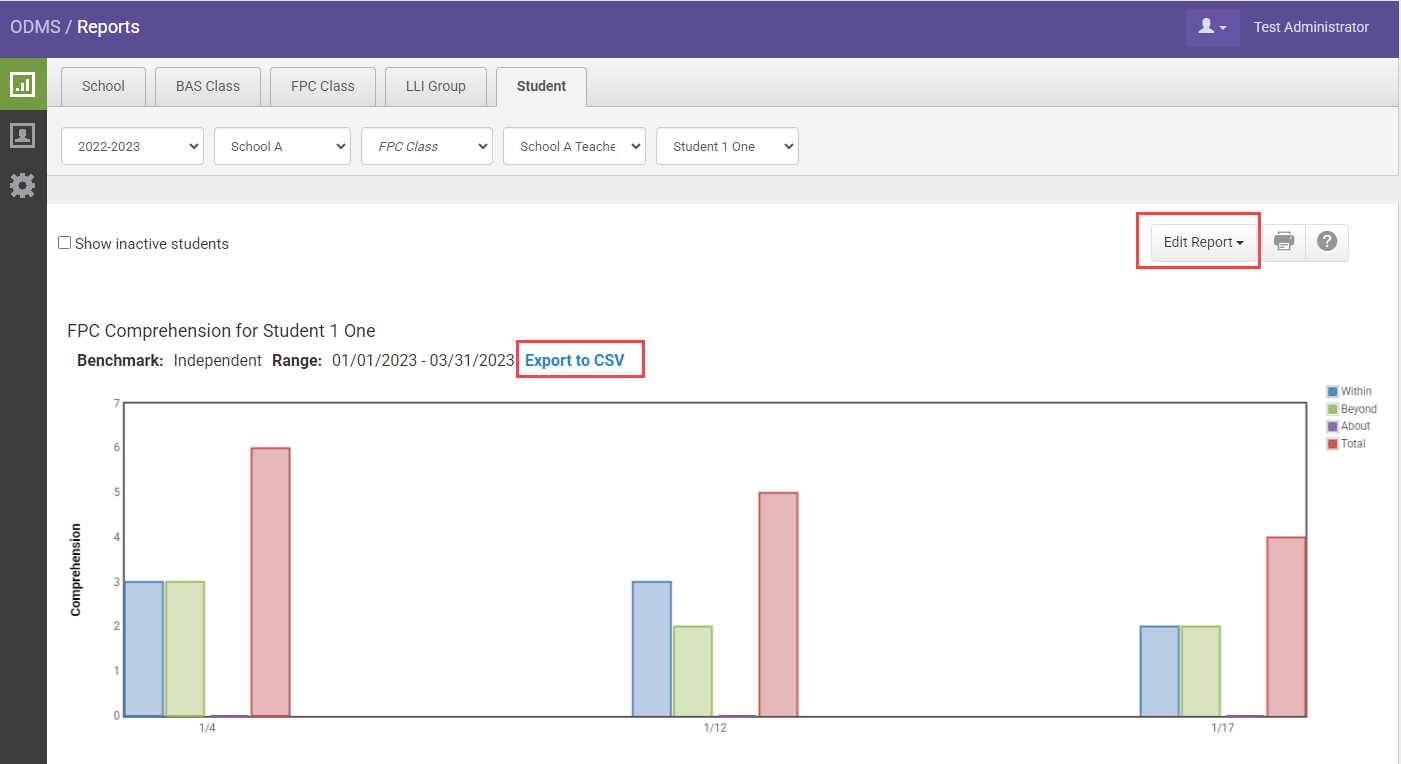
Task: Click the red Total bar for 1/4
Action: 270,582
